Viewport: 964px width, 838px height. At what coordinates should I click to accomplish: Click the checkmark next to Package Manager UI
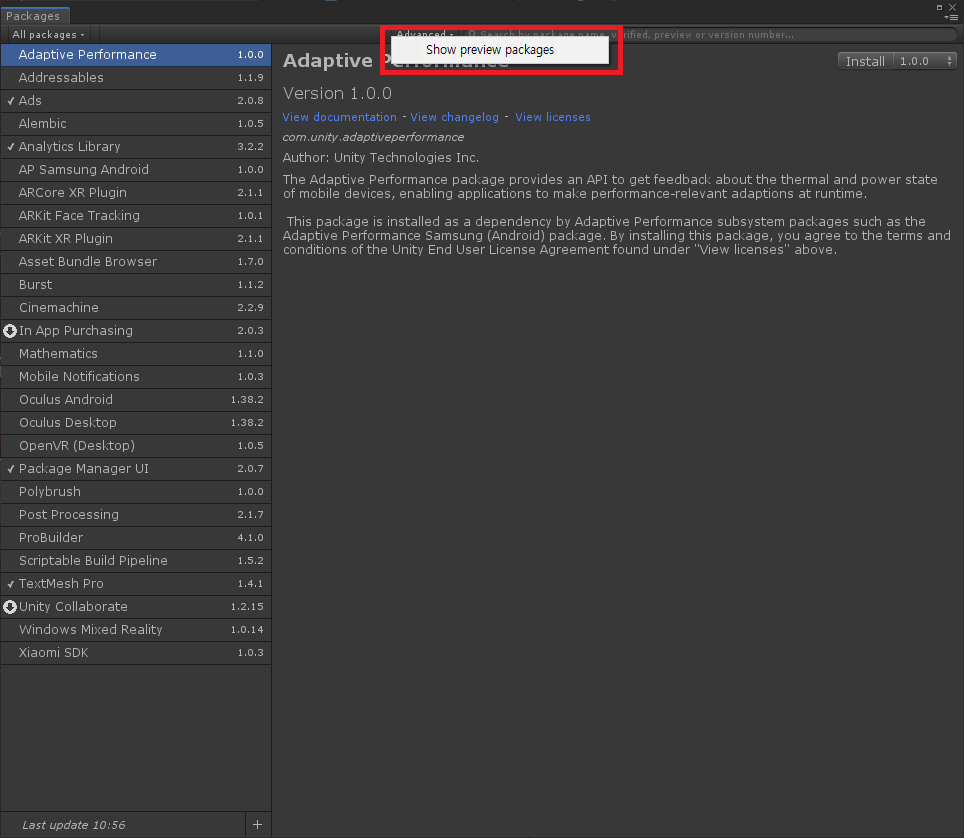[10, 469]
